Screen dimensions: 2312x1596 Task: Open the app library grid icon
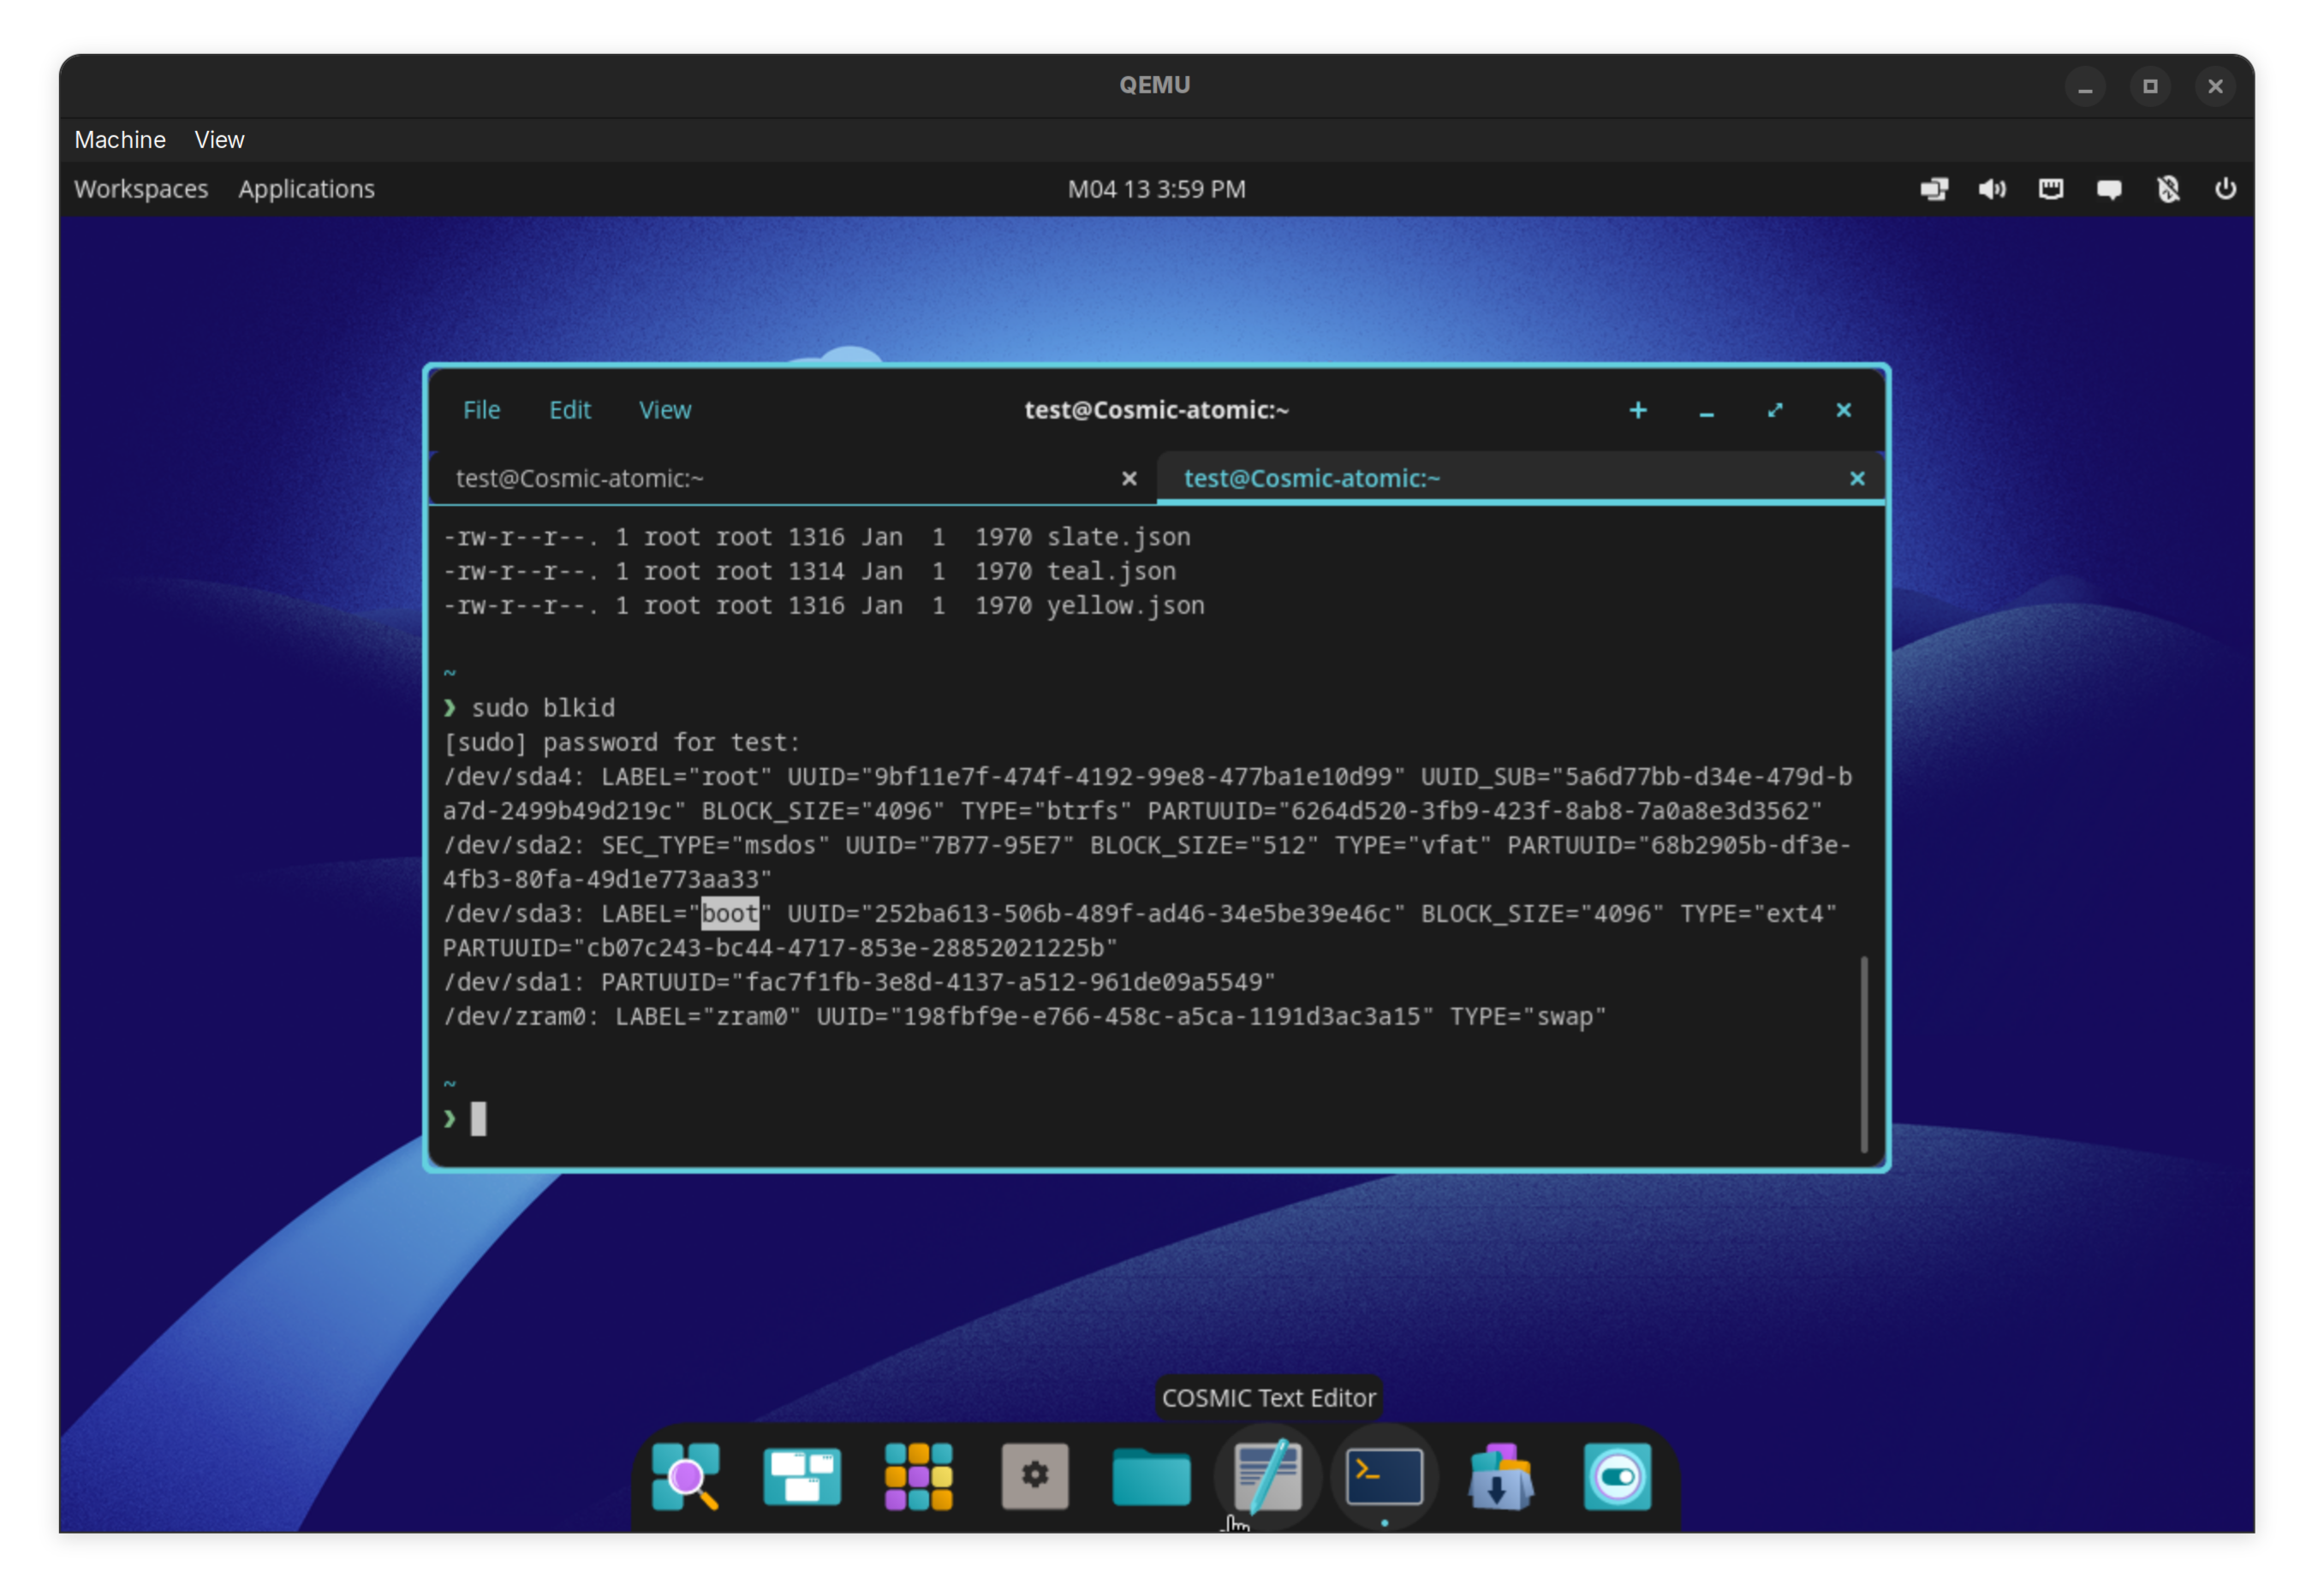point(918,1476)
